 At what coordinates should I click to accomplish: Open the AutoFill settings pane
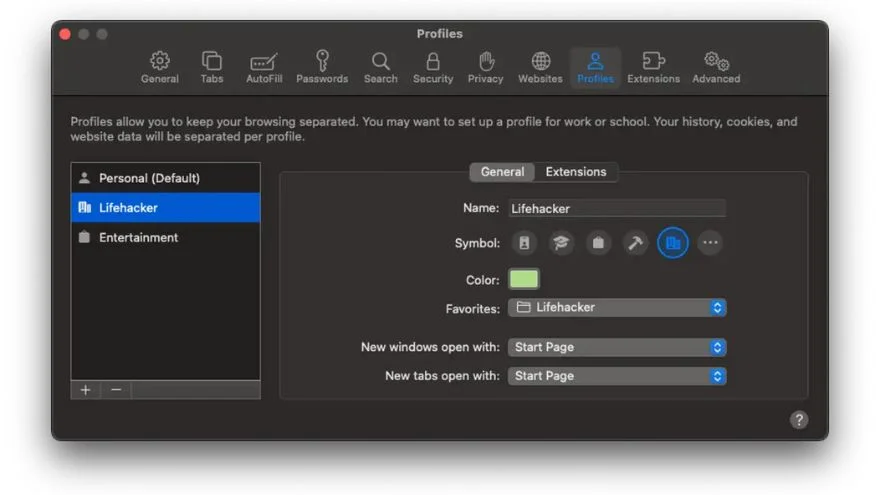click(264, 67)
